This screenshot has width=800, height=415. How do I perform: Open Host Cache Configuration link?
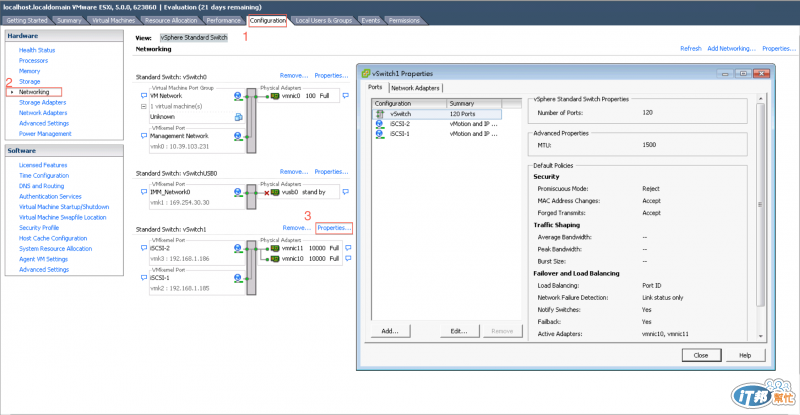point(53,238)
